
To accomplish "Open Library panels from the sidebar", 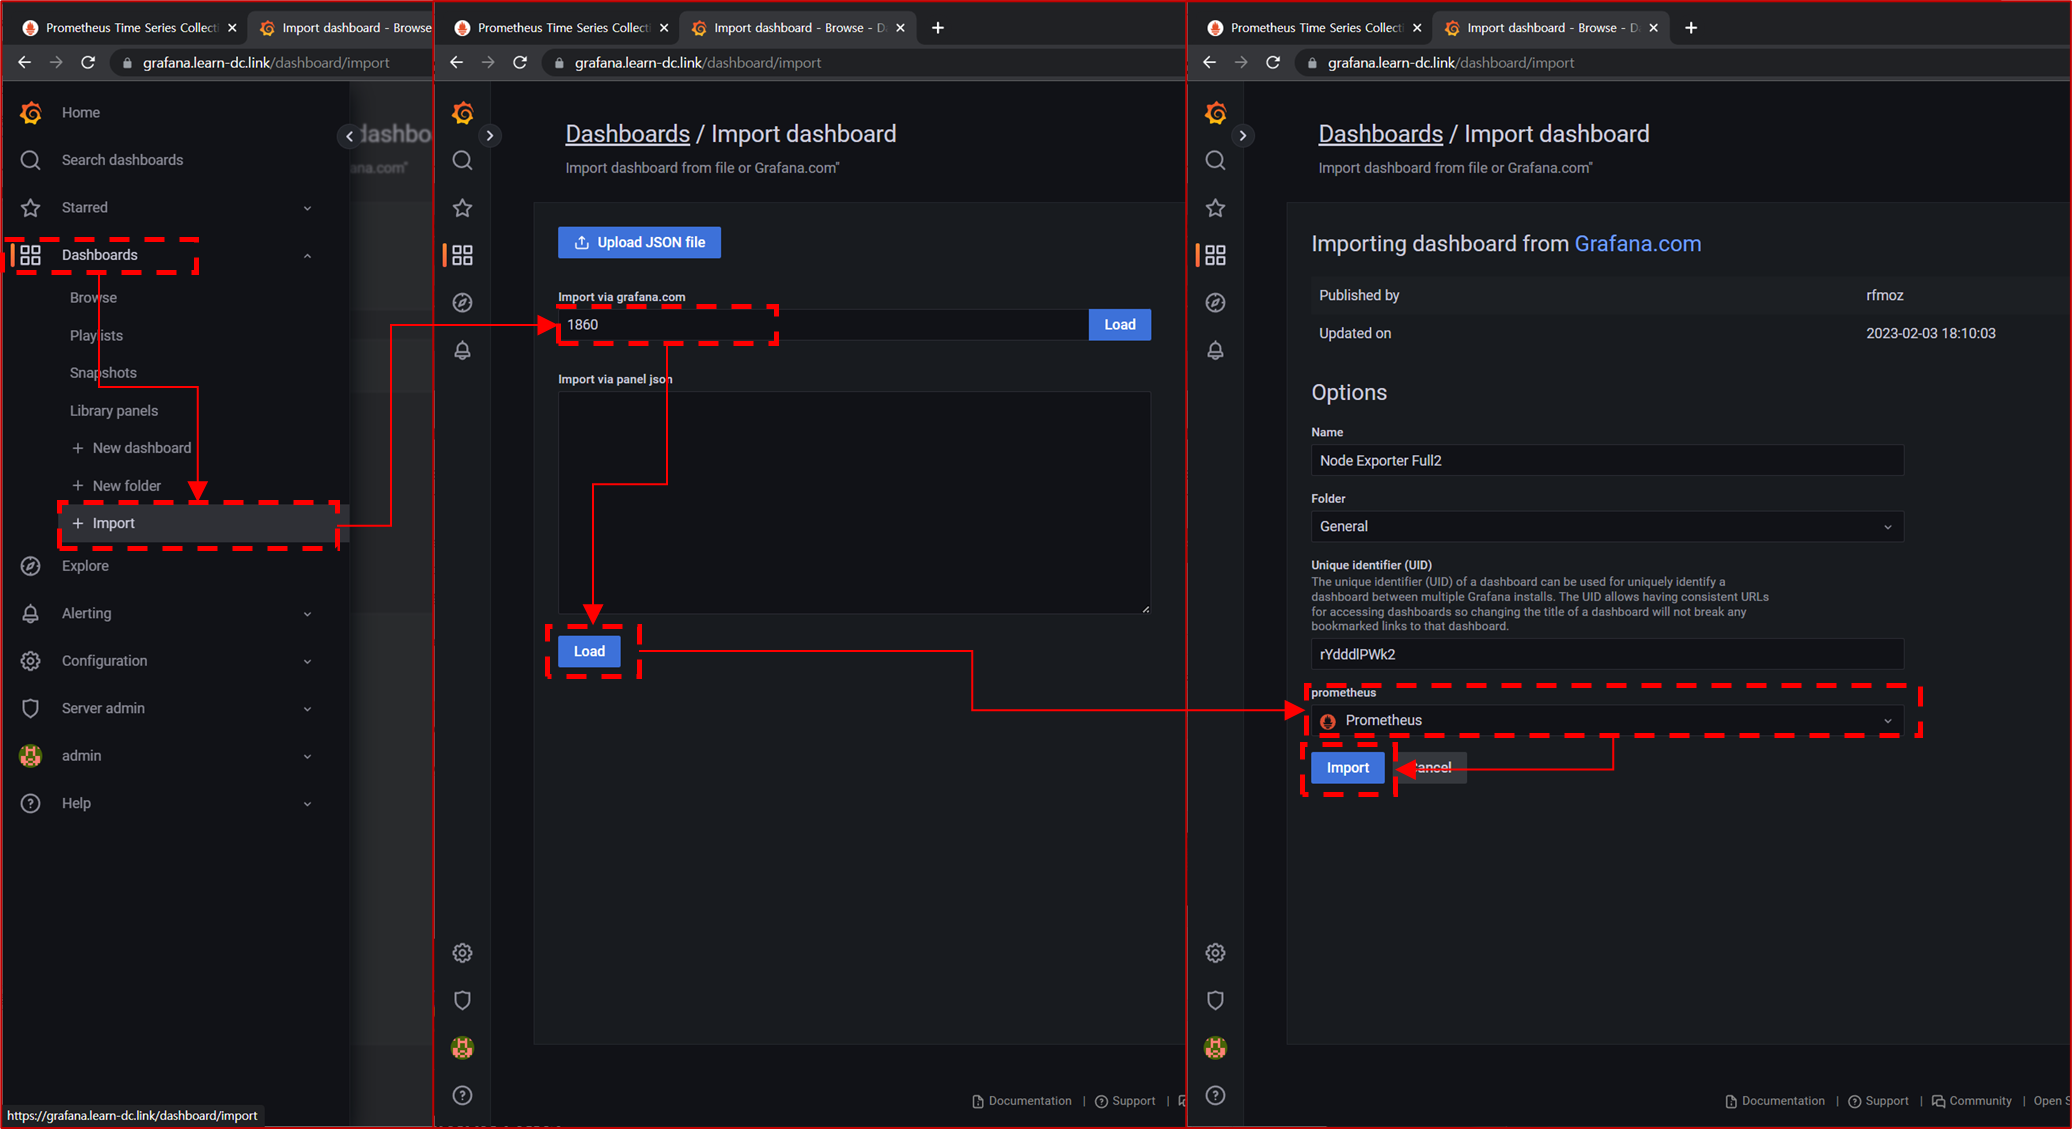I will 114,411.
